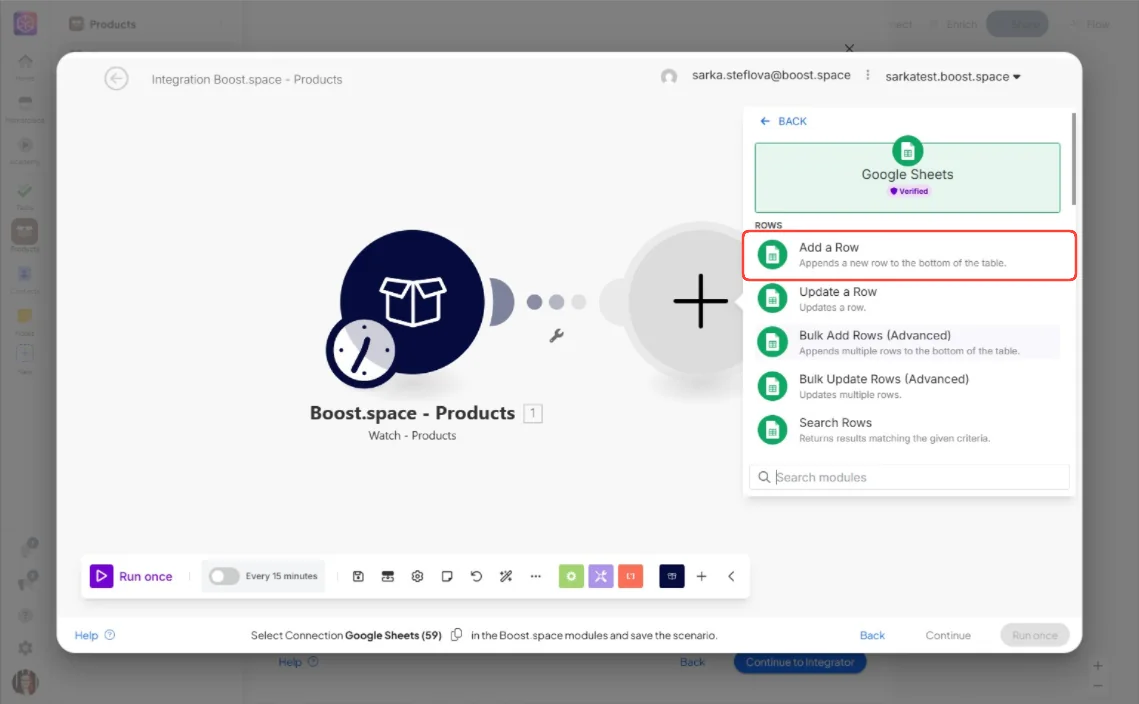Expand the sarkatest.boost.space organization dropdown
Image resolution: width=1139 pixels, height=704 pixels.
coord(952,77)
